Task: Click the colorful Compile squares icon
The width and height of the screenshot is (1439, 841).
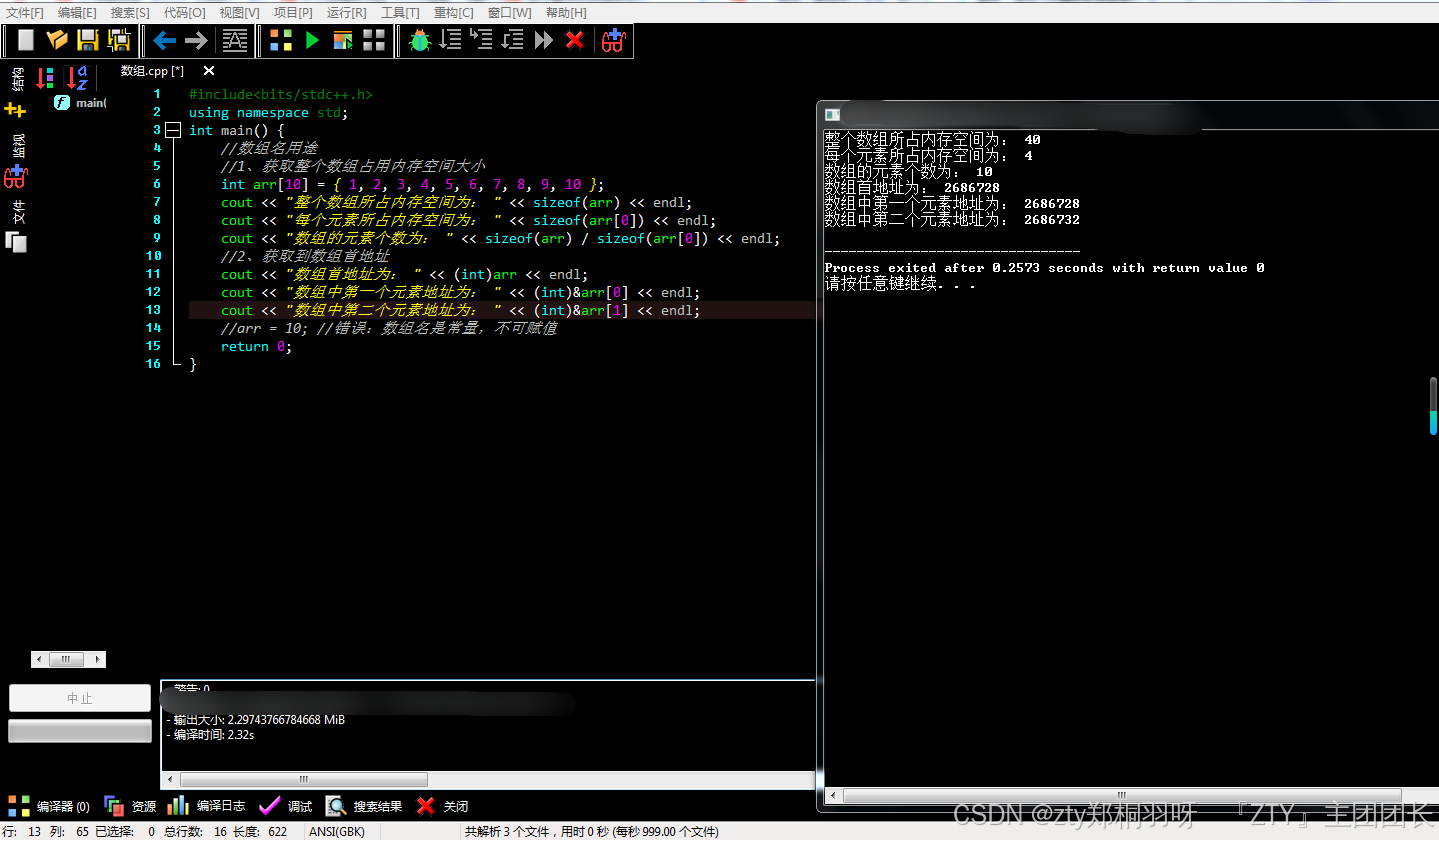Action: point(281,40)
